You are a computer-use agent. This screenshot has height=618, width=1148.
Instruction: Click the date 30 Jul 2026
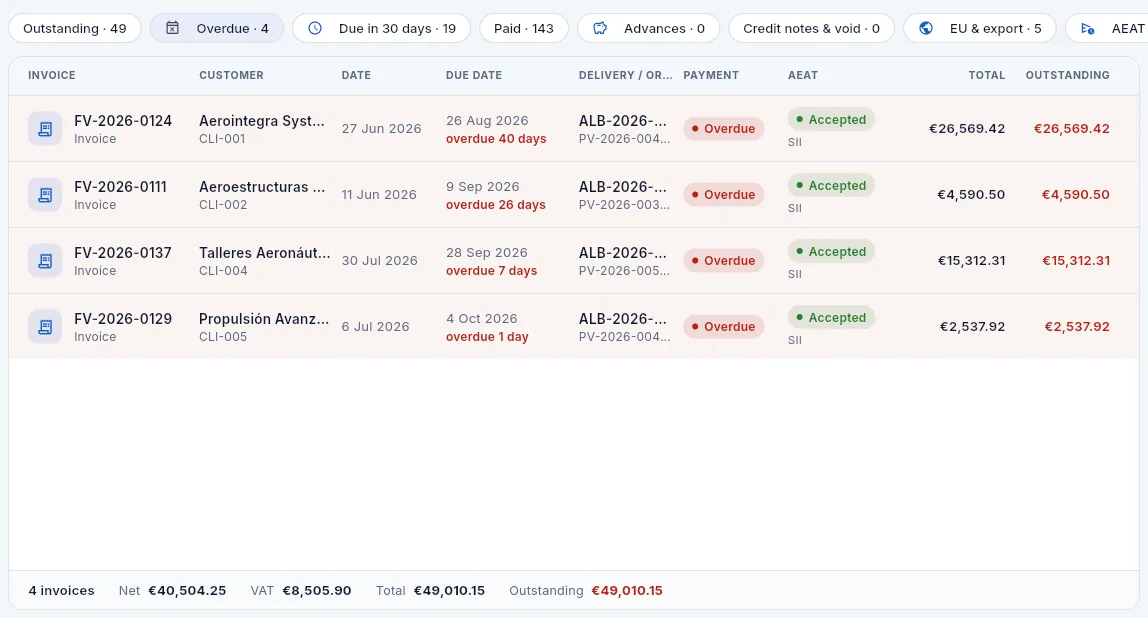379,261
